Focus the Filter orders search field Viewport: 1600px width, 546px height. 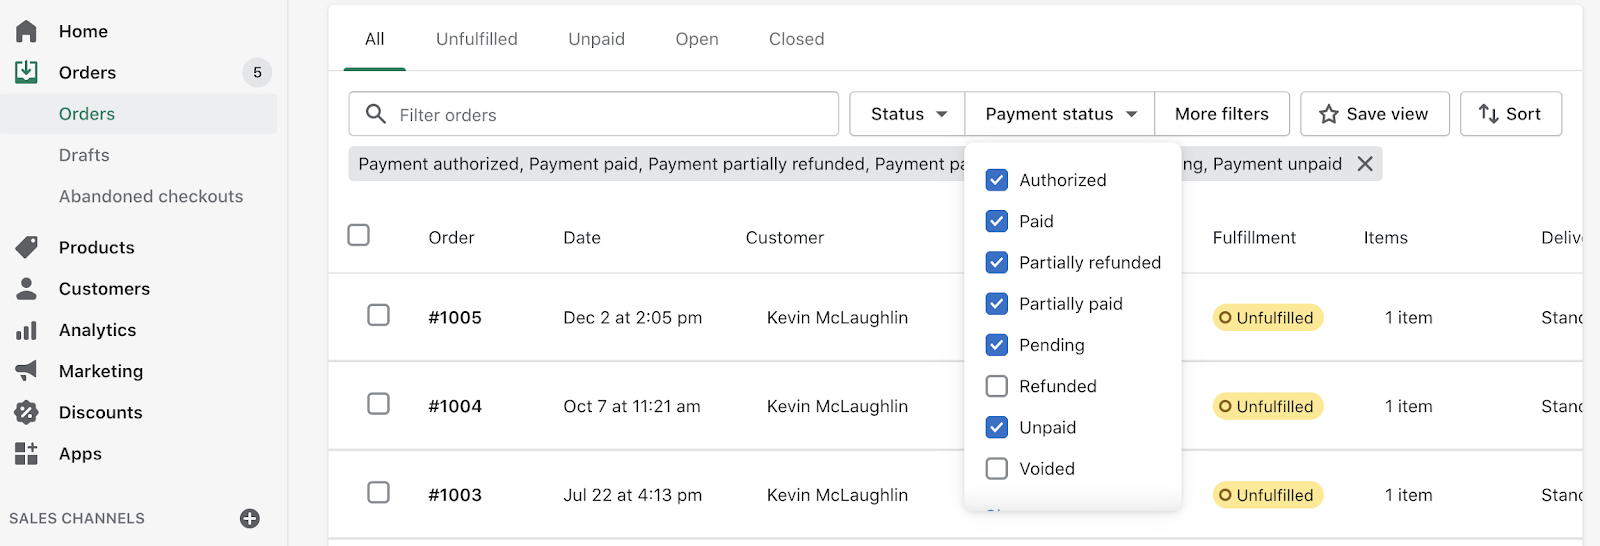point(594,114)
